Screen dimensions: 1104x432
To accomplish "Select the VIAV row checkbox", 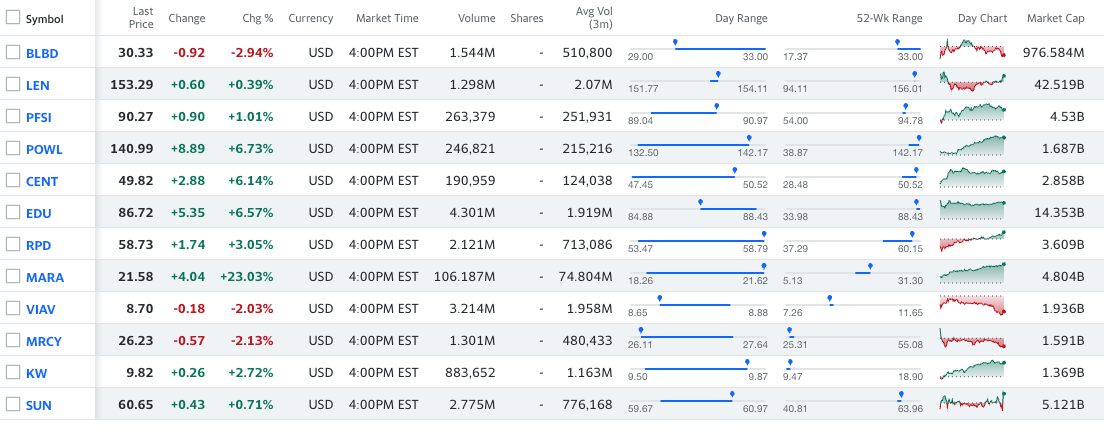I will [13, 308].
